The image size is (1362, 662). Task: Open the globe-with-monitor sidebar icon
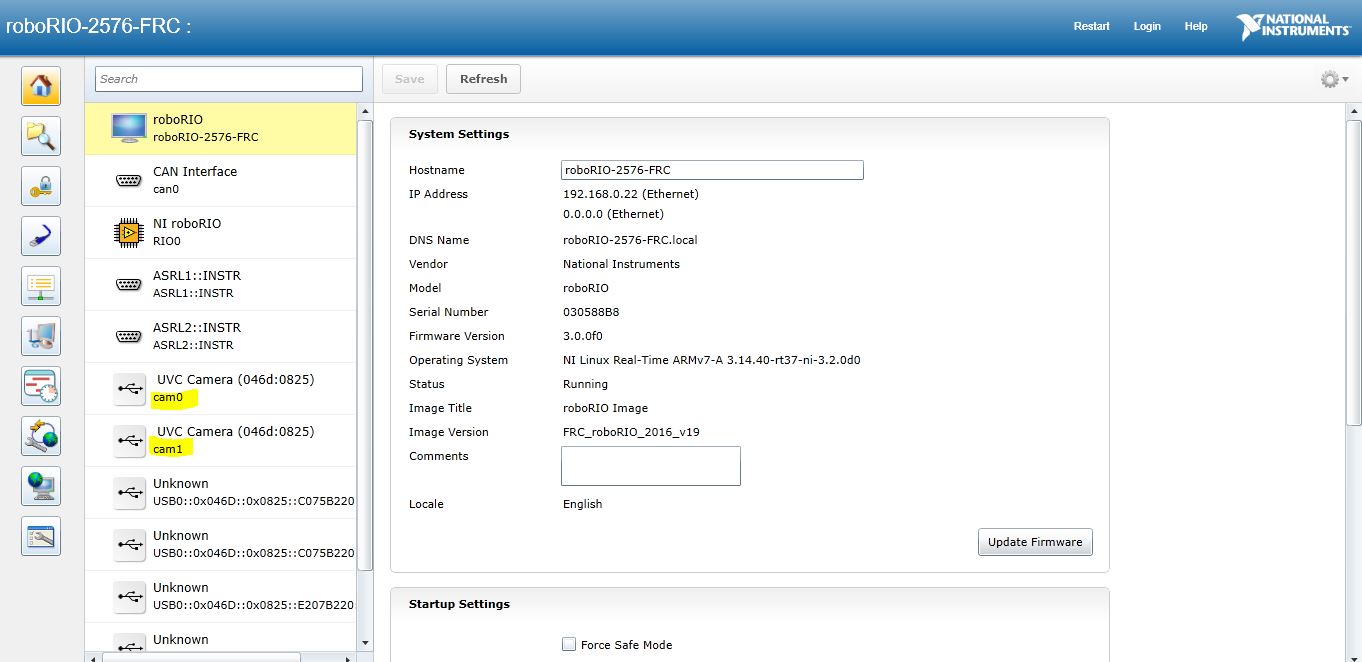tap(41, 486)
